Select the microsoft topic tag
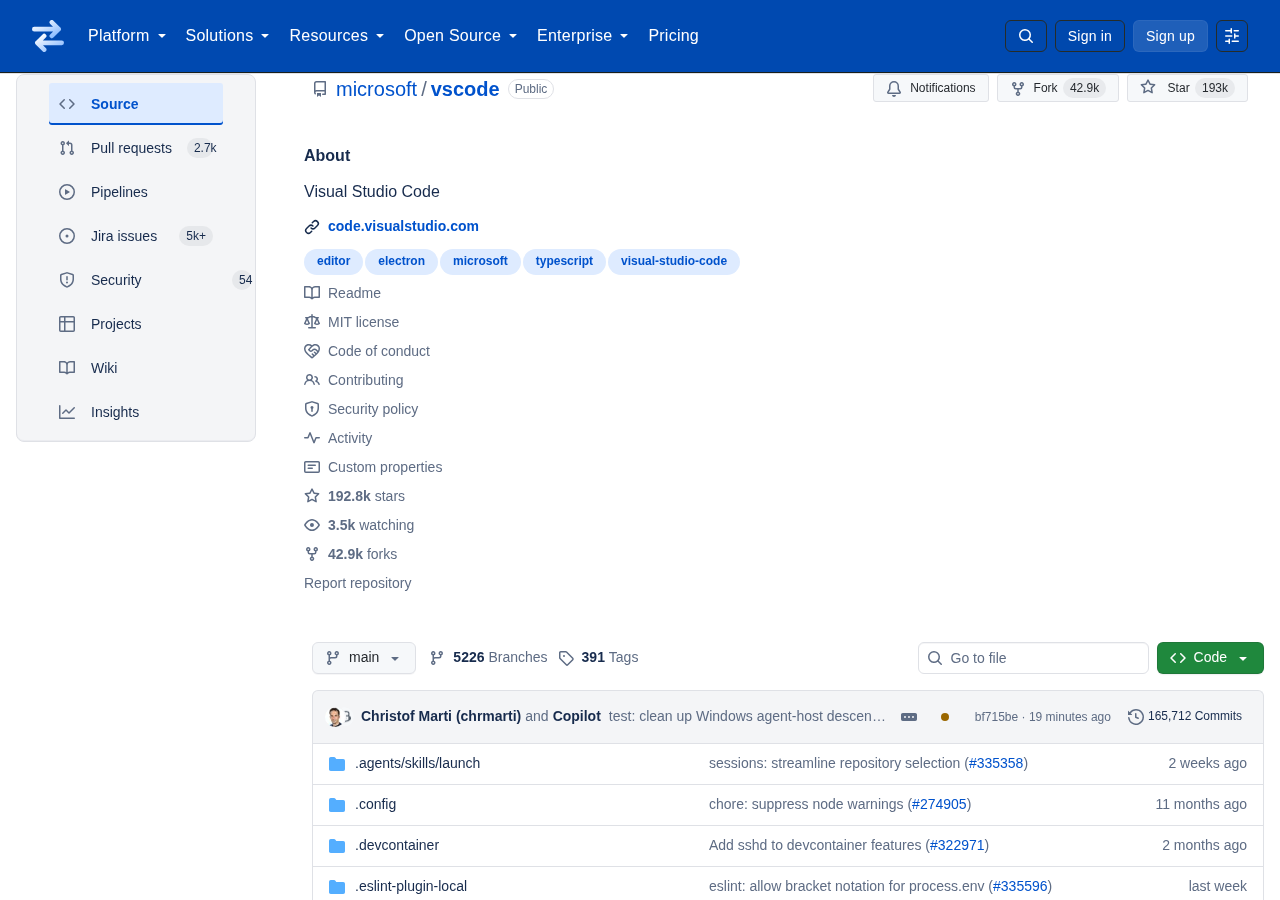Viewport: 1280px width, 900px height. point(480,261)
